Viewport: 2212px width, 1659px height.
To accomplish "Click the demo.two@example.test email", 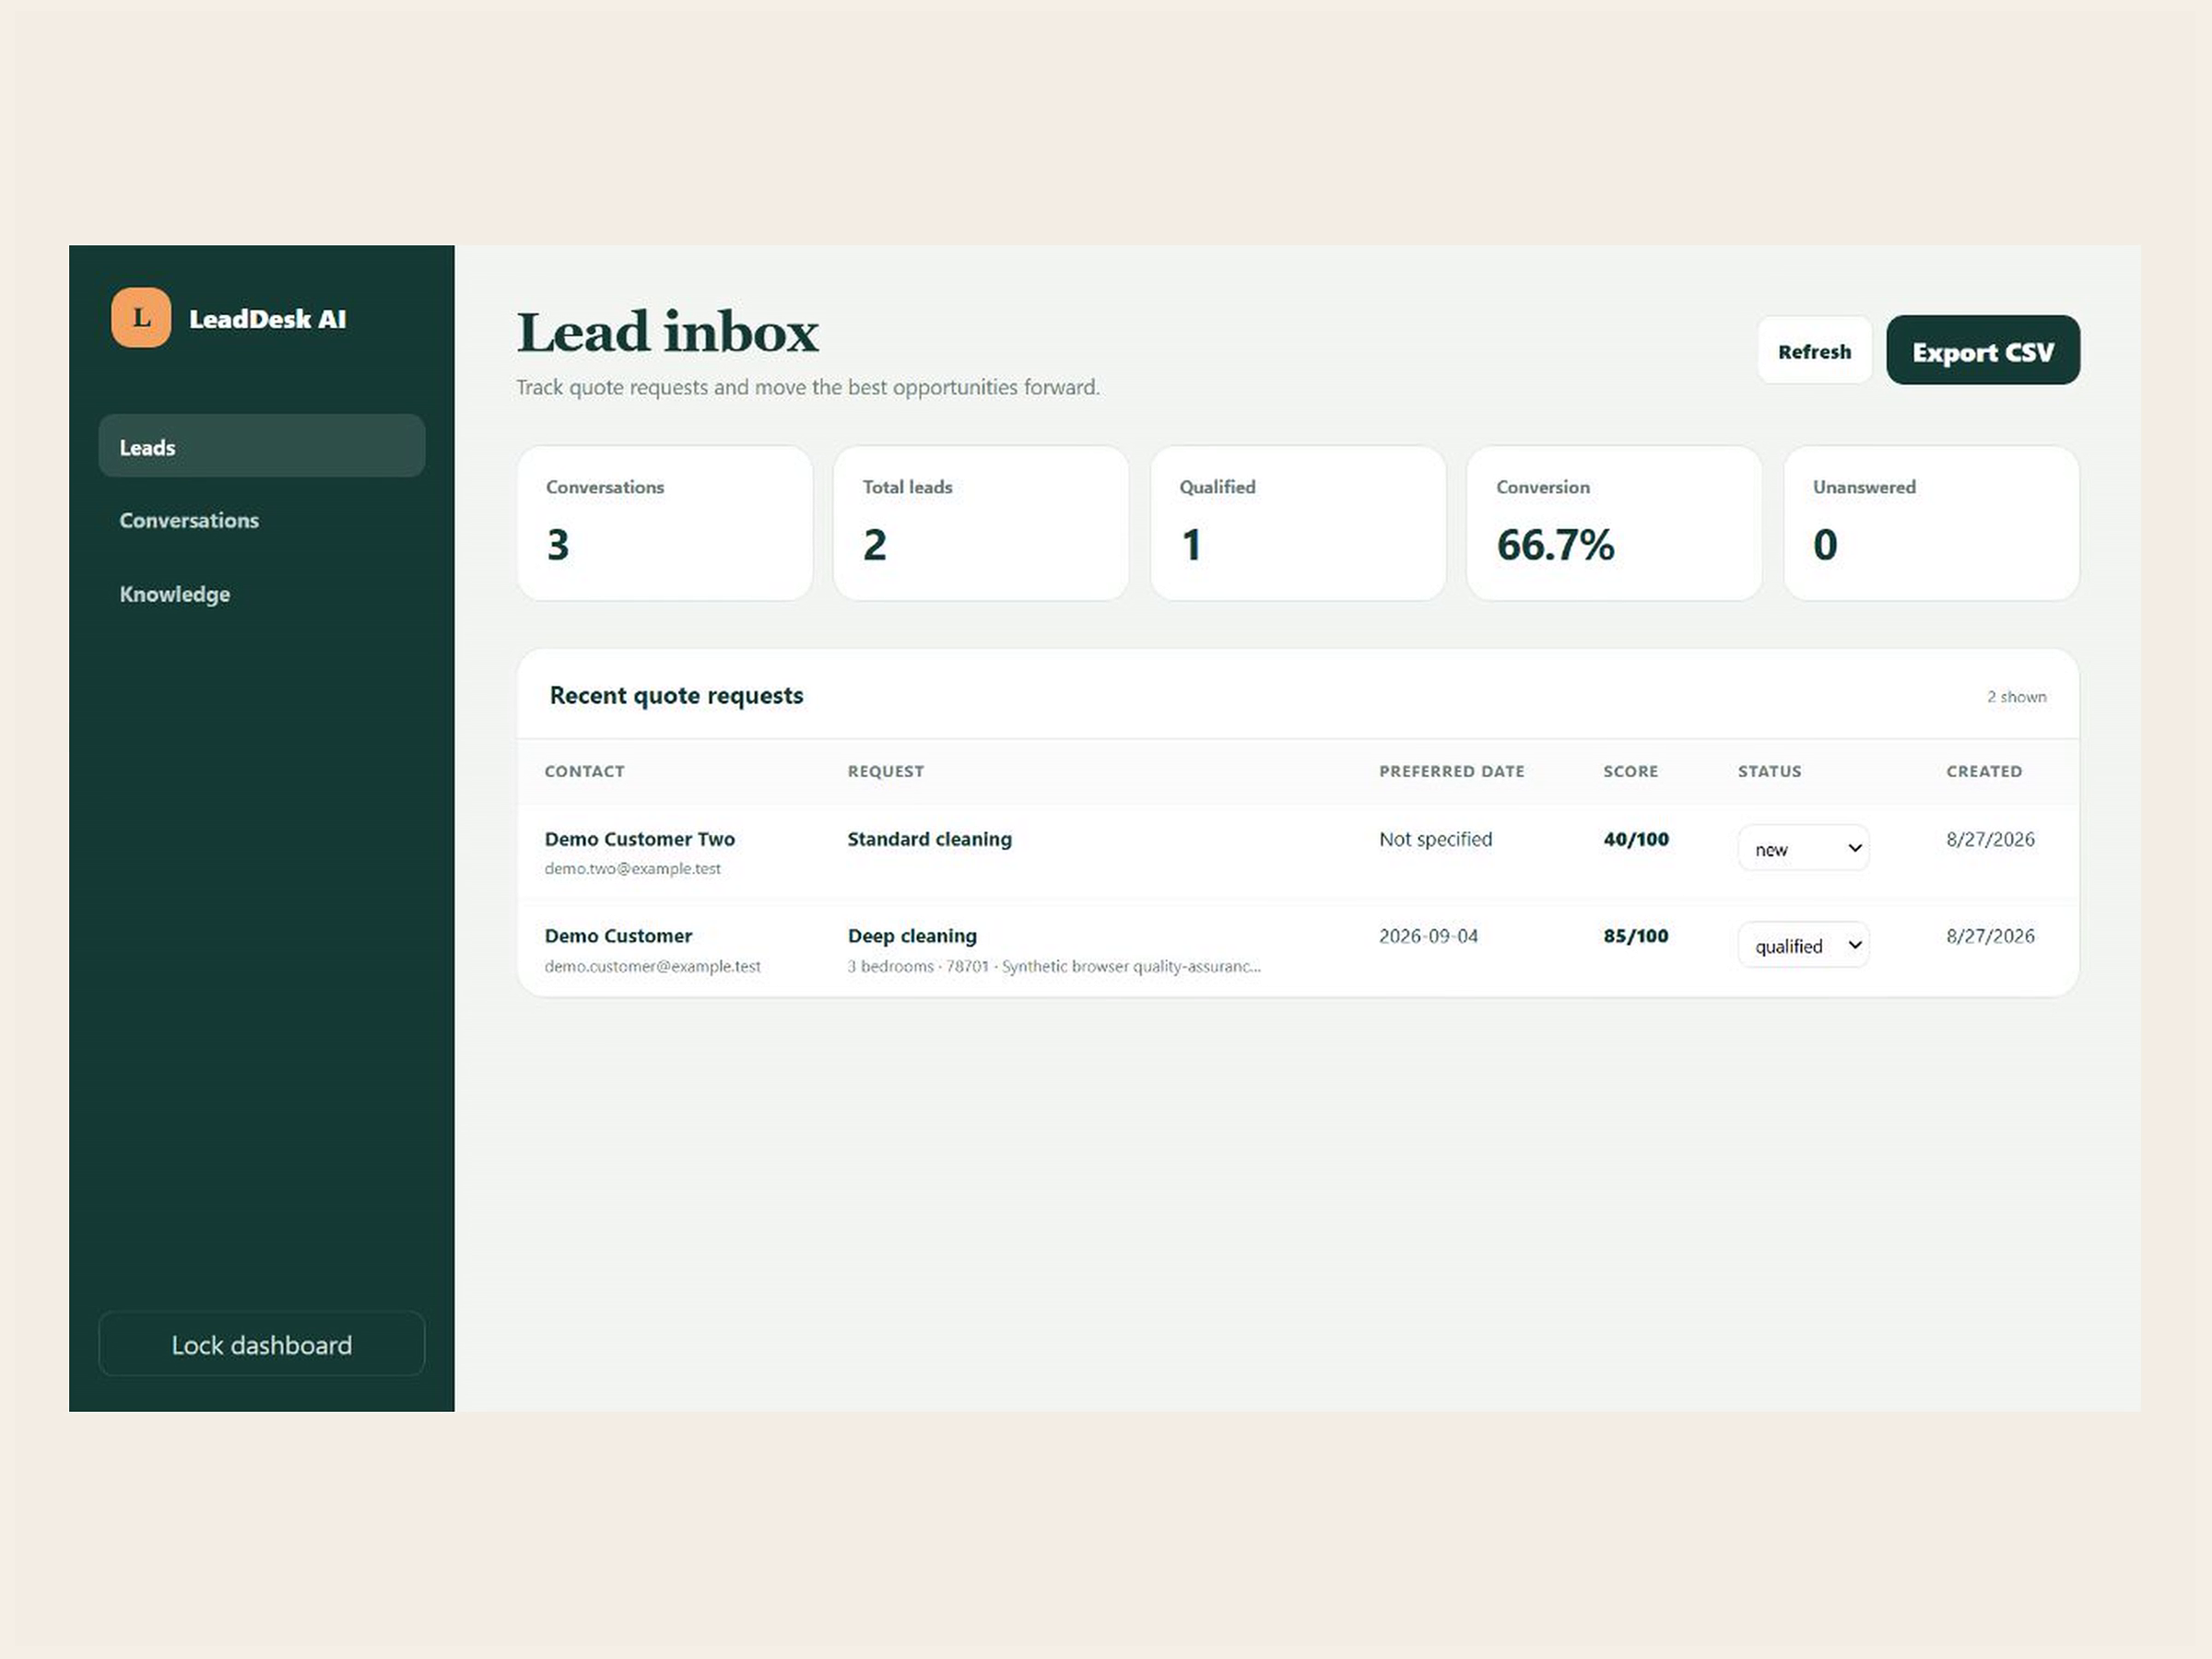I will (633, 869).
